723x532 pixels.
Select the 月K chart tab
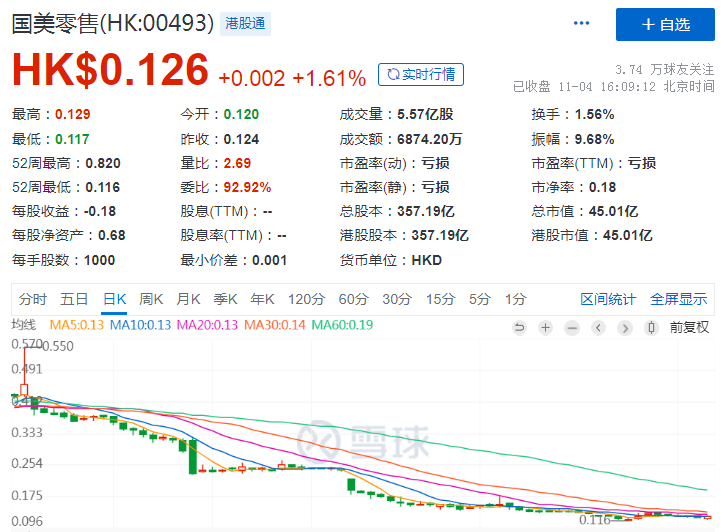click(188, 299)
